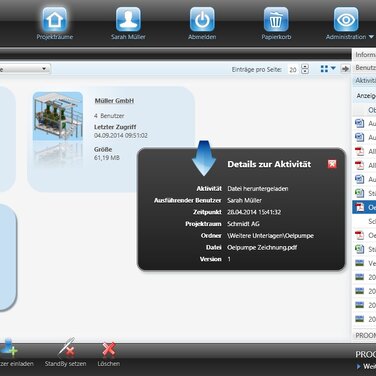The width and height of the screenshot is (376, 376).
Task: Click the Word icon of the first Au... row
Action: (359, 123)
